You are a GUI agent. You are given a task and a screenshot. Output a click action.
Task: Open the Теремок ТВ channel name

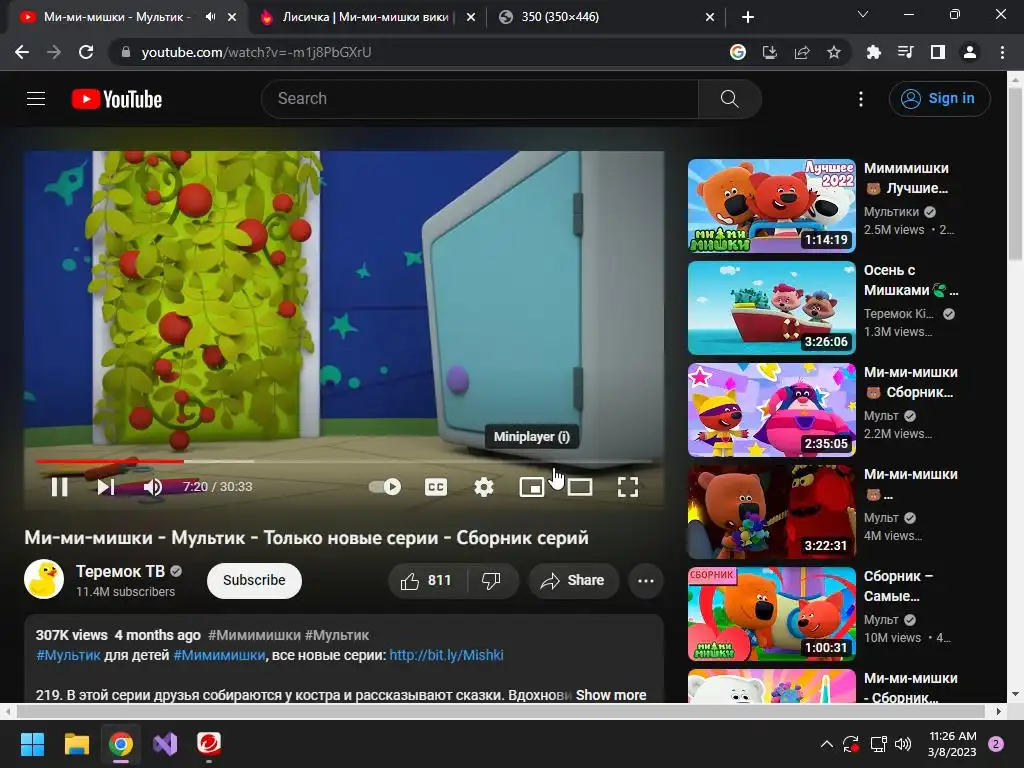120,571
